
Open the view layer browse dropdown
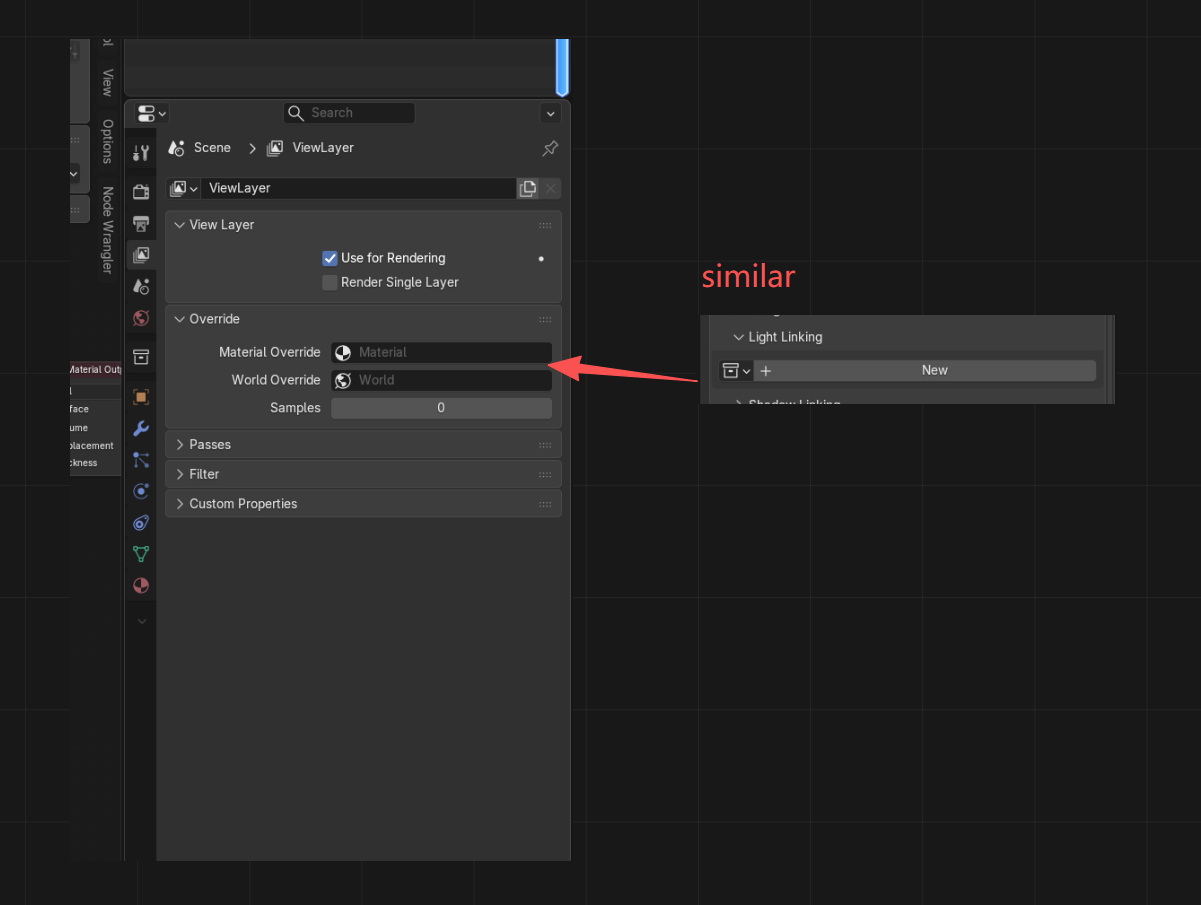(184, 188)
